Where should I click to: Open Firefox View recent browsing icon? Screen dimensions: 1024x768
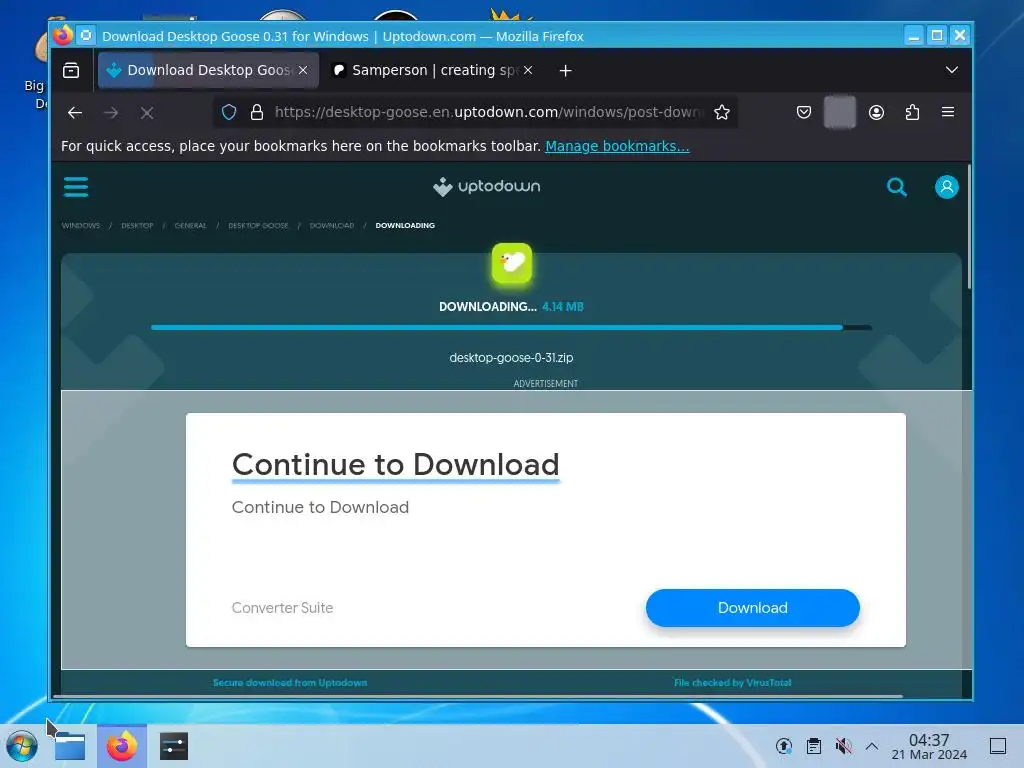click(71, 71)
